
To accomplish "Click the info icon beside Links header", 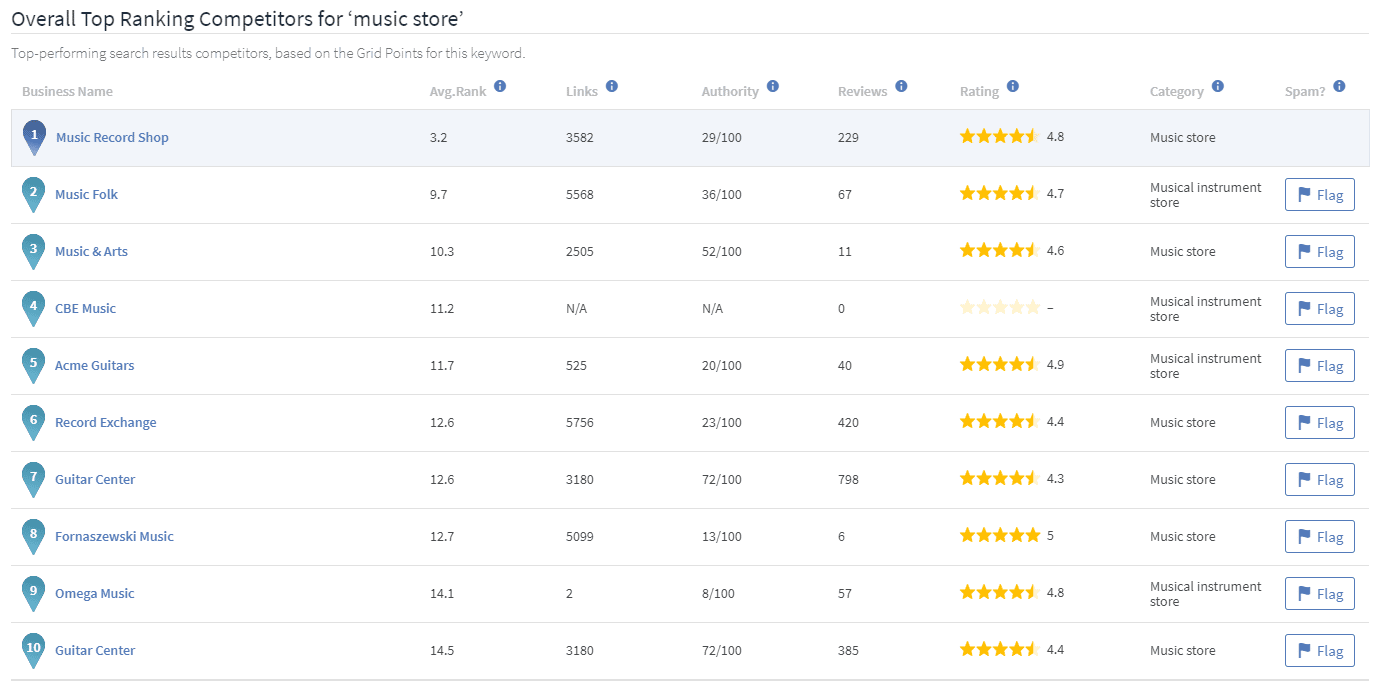I will [612, 87].
